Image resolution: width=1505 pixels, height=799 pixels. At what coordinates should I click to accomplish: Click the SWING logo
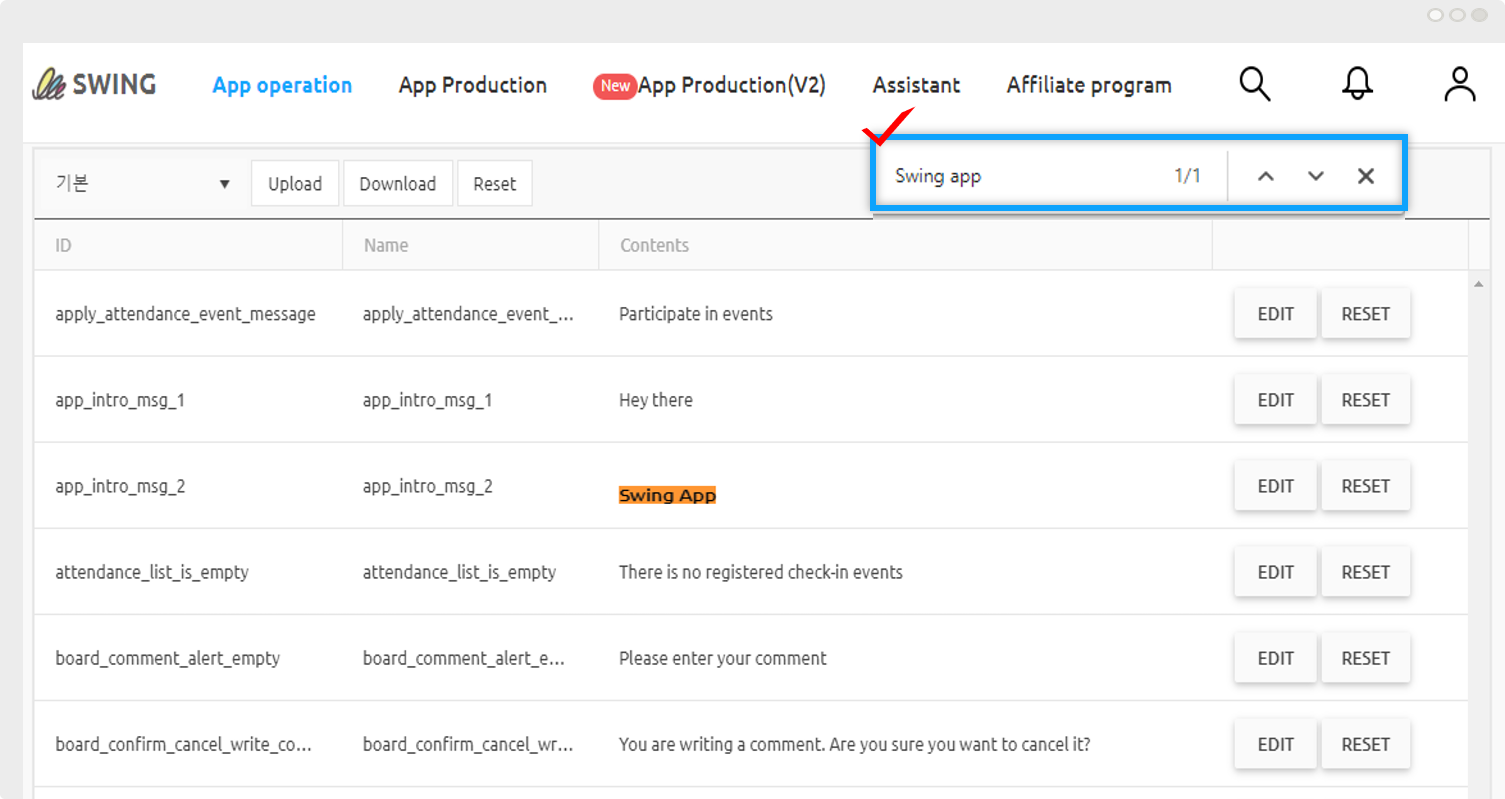click(95, 85)
